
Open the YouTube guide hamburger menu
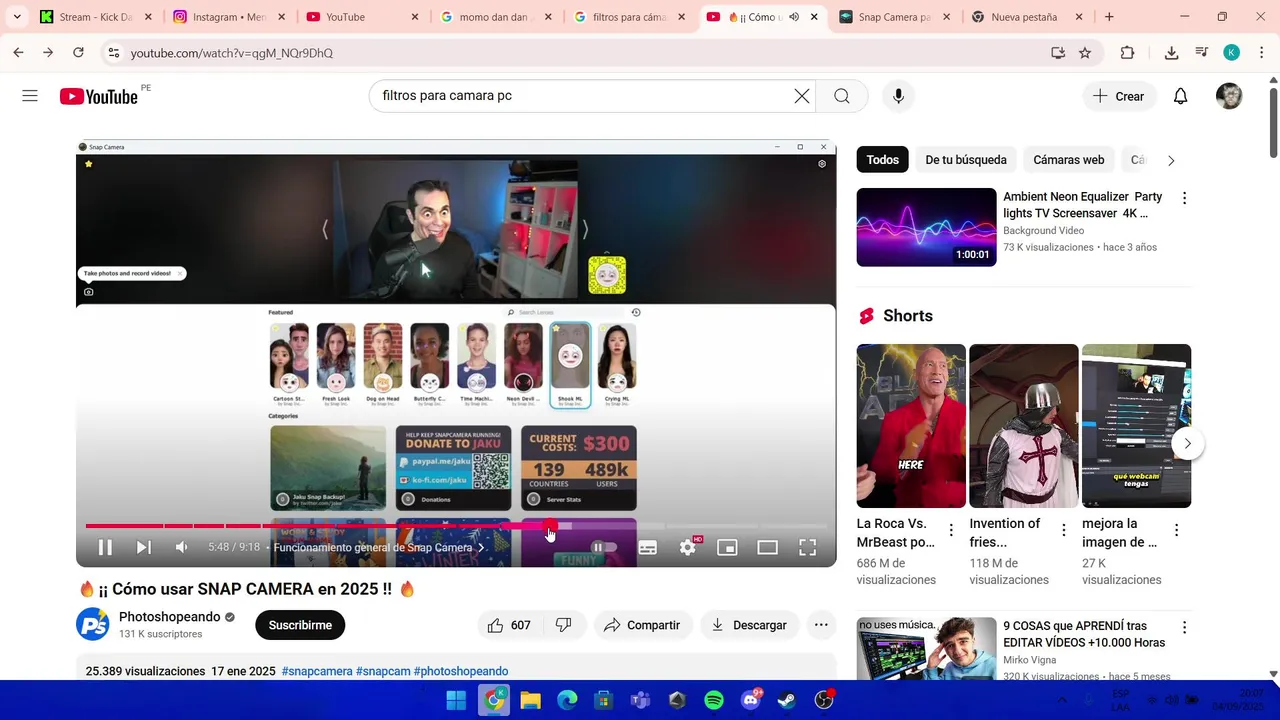tap(30, 96)
